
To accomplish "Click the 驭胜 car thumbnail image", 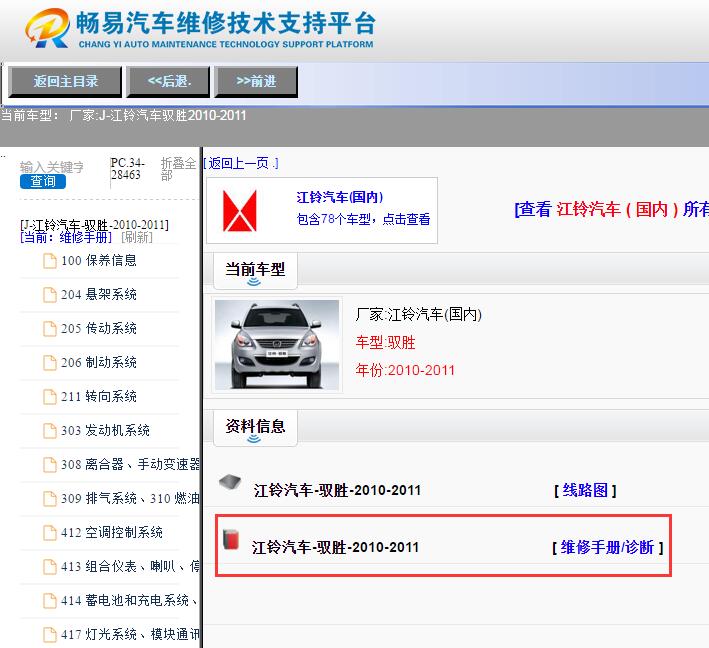I will point(277,345).
